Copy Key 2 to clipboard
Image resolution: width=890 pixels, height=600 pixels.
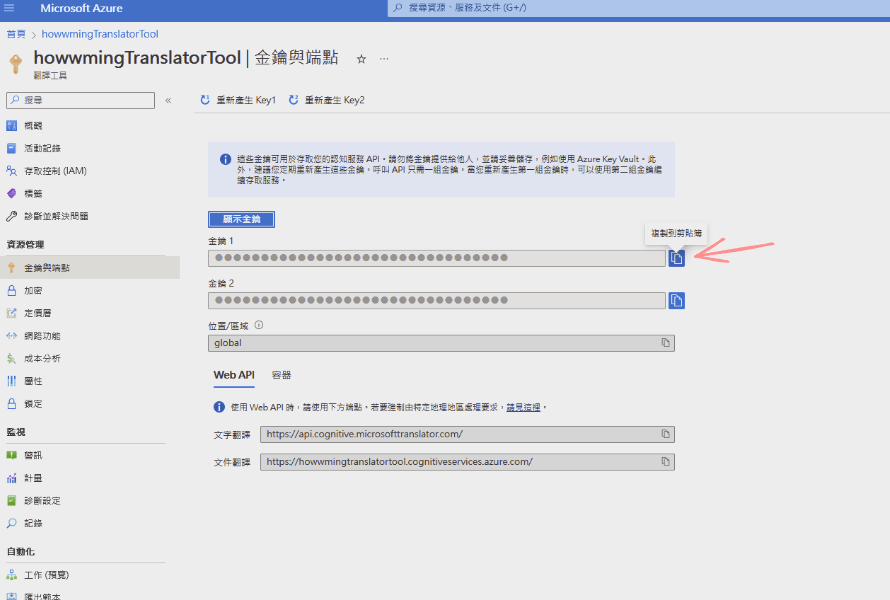pyautogui.click(x=676, y=300)
